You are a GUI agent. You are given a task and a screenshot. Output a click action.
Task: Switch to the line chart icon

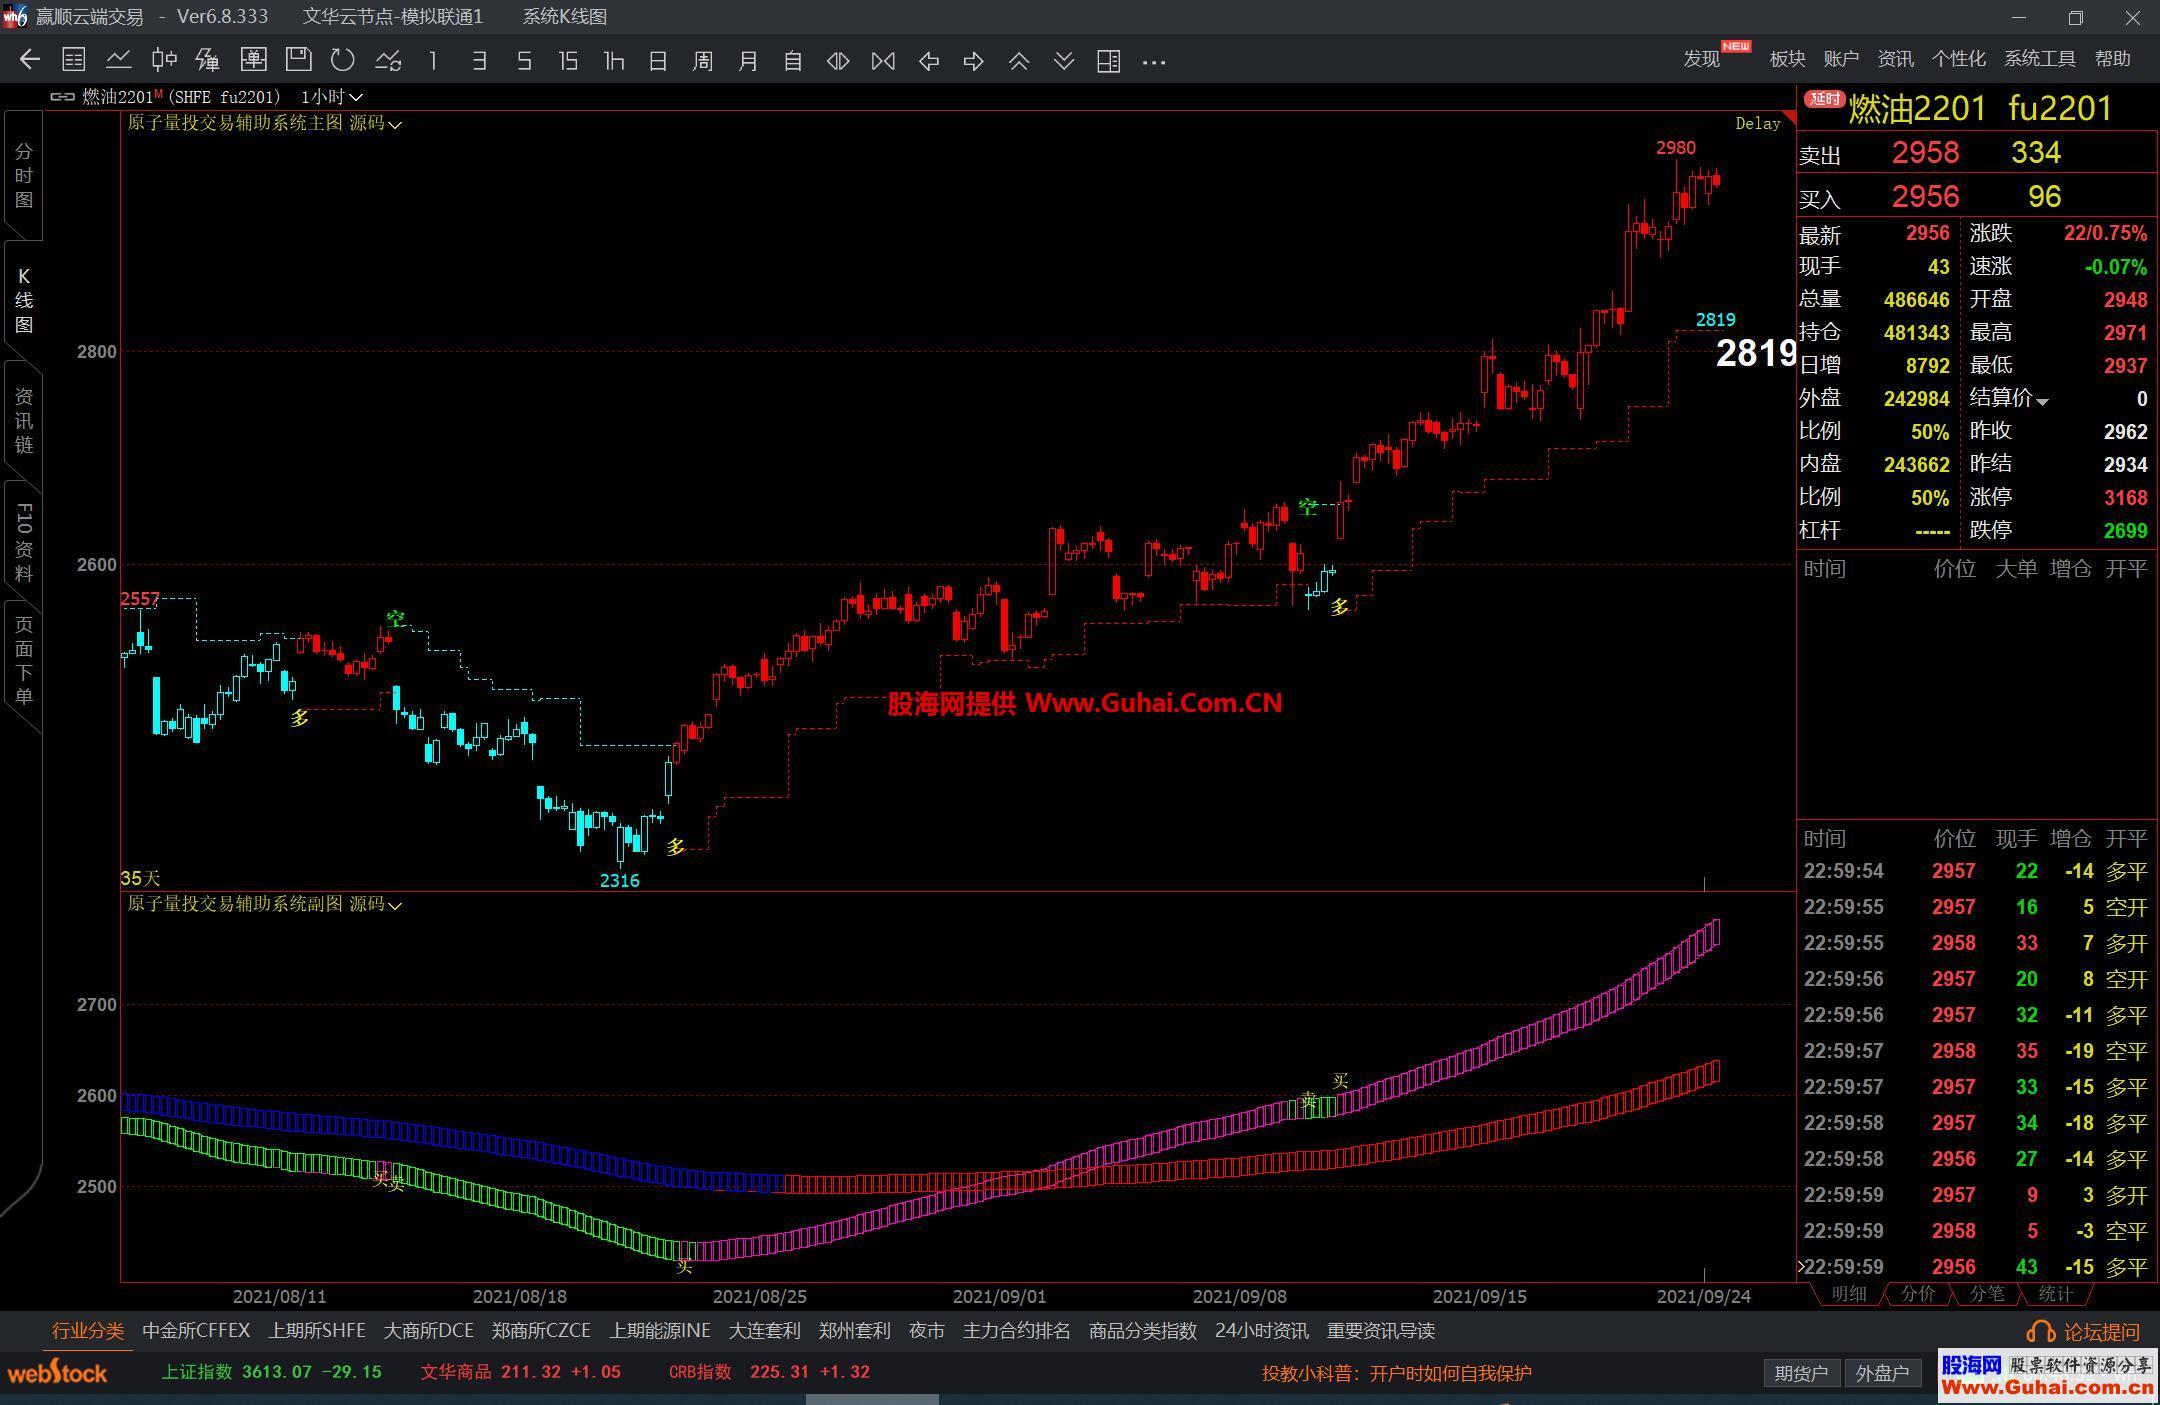119,61
